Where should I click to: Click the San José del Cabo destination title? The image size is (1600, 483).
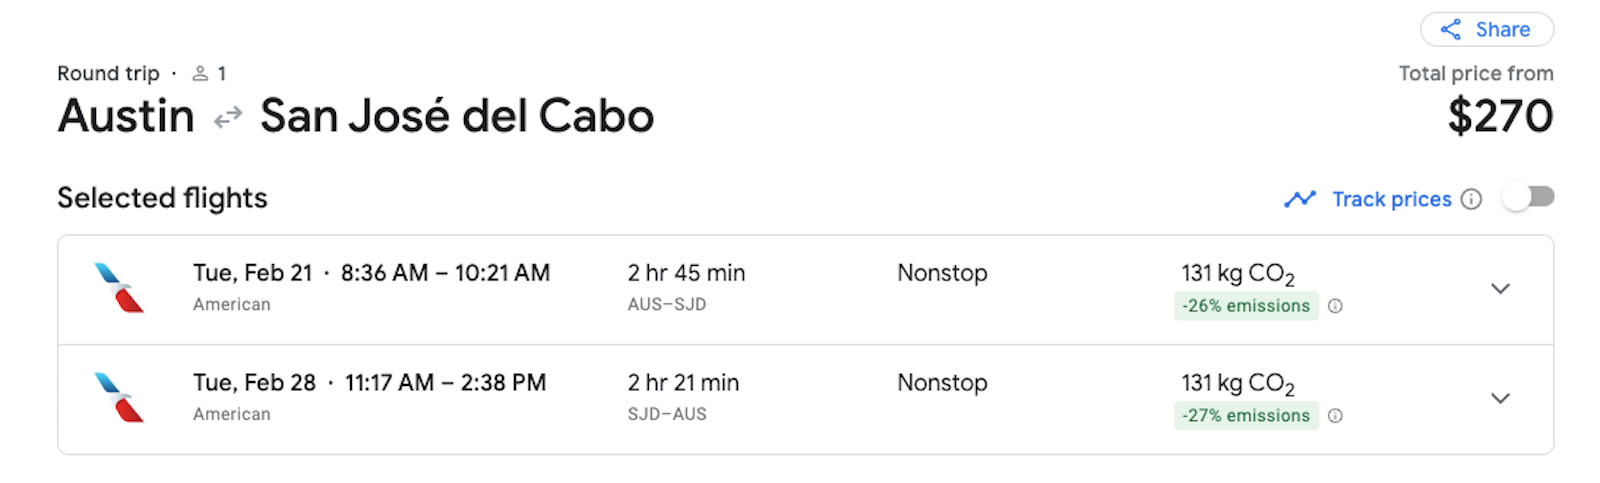click(x=457, y=116)
